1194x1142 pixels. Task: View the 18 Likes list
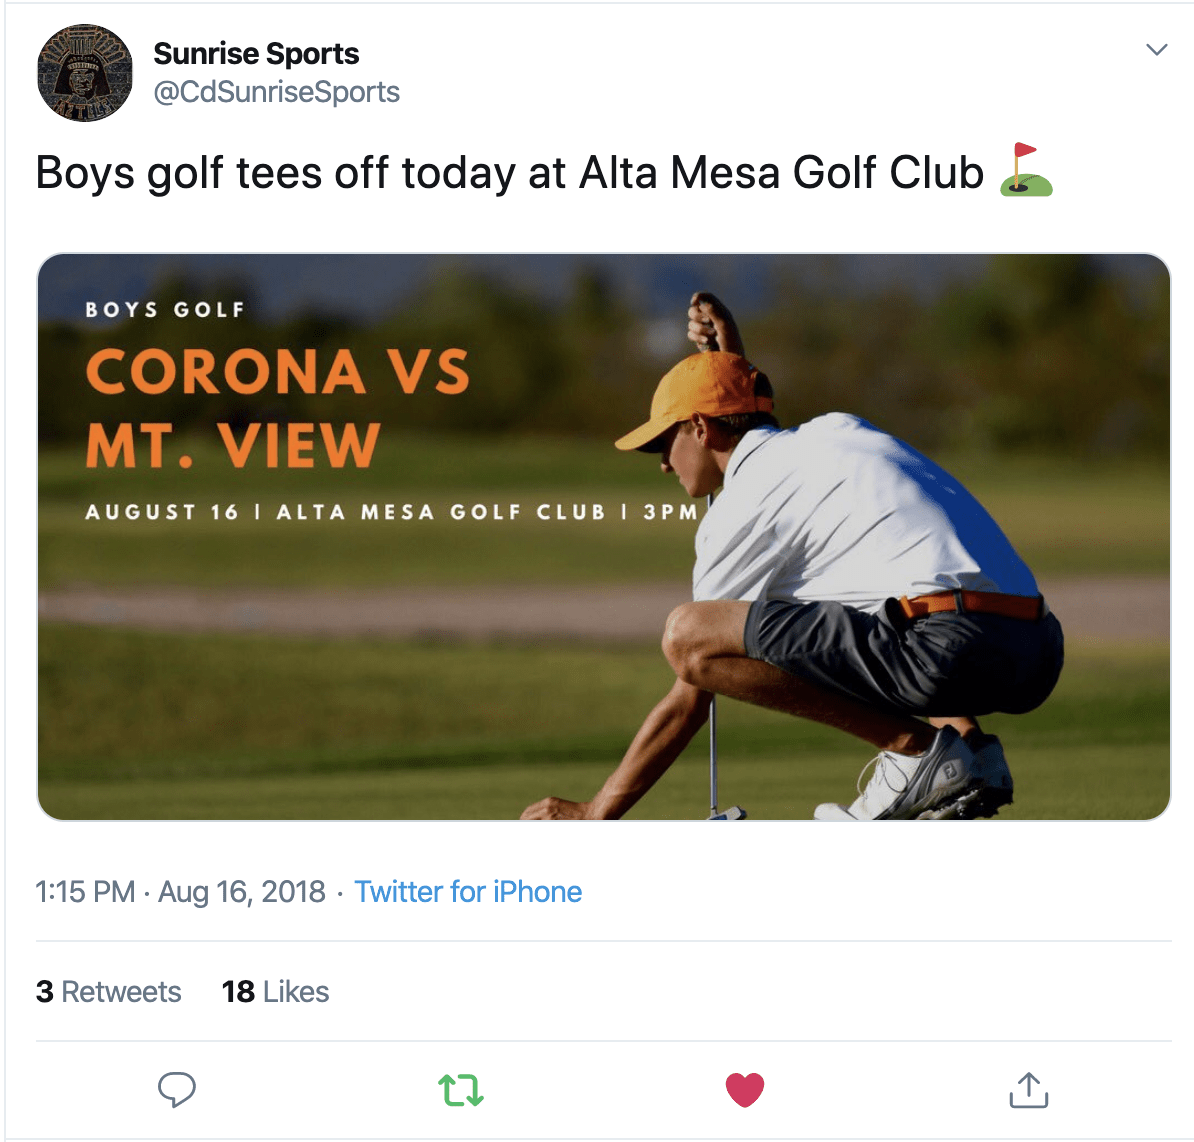point(276,991)
